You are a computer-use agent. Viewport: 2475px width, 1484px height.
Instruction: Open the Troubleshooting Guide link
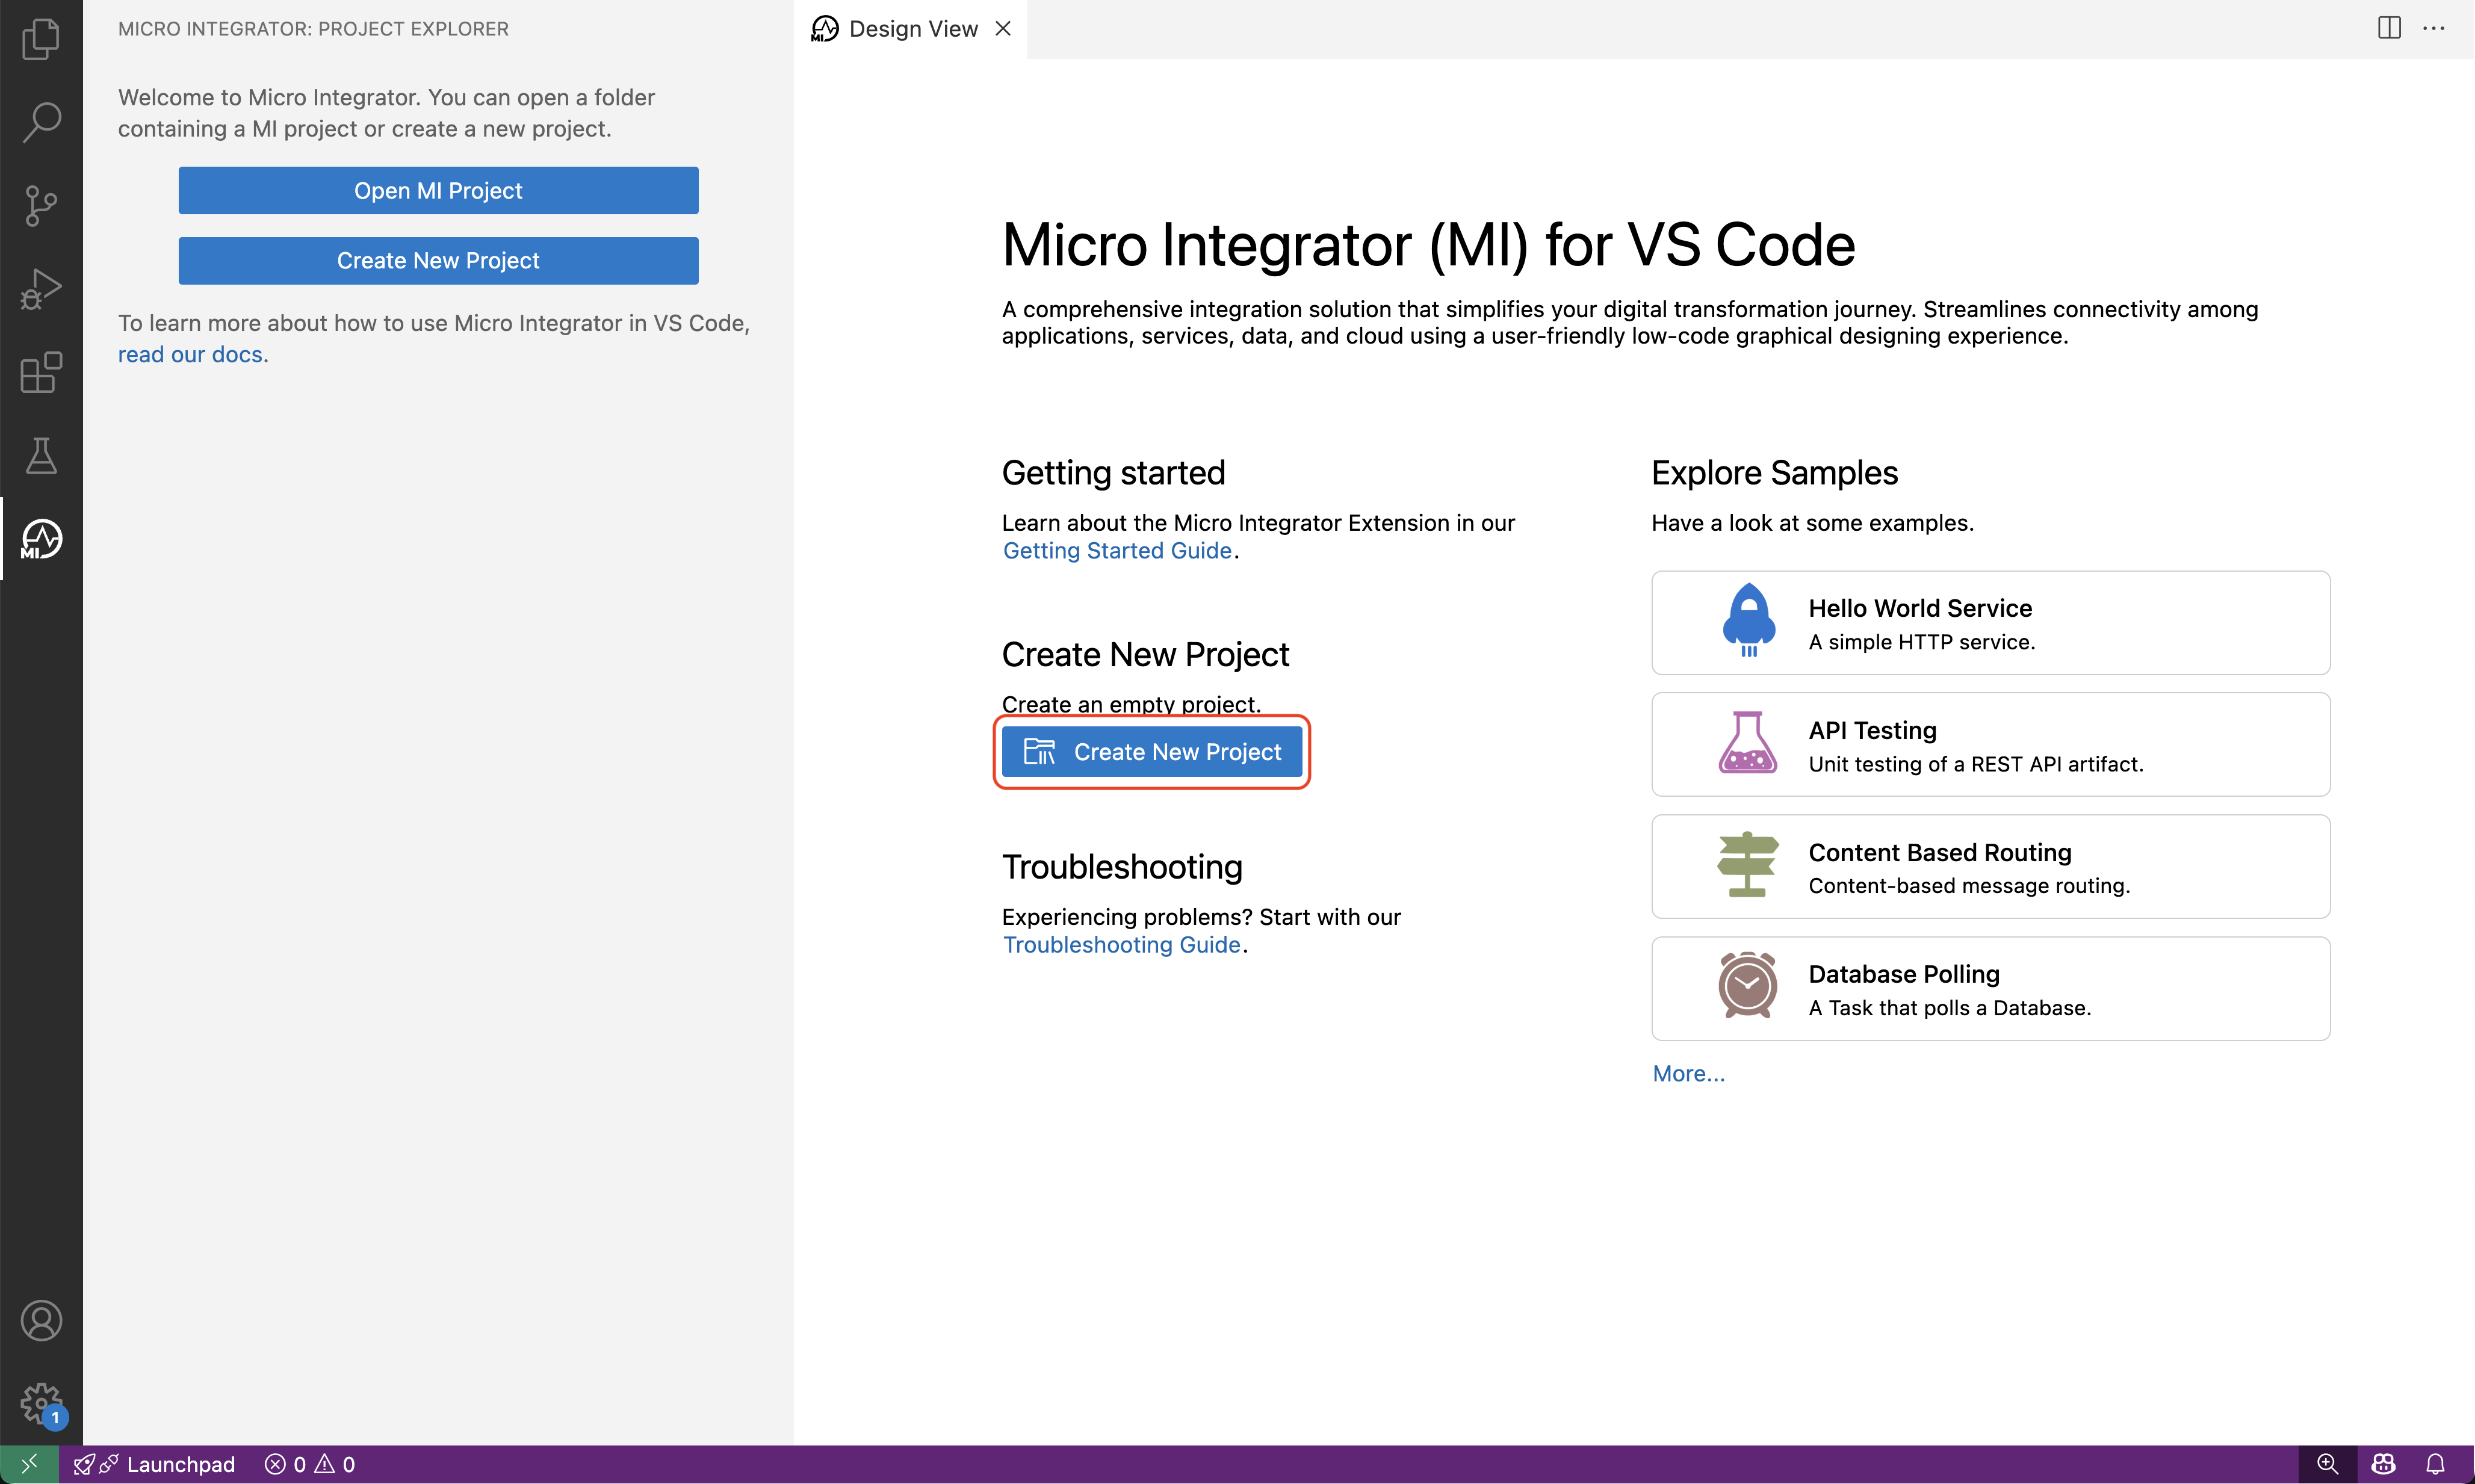(1122, 944)
